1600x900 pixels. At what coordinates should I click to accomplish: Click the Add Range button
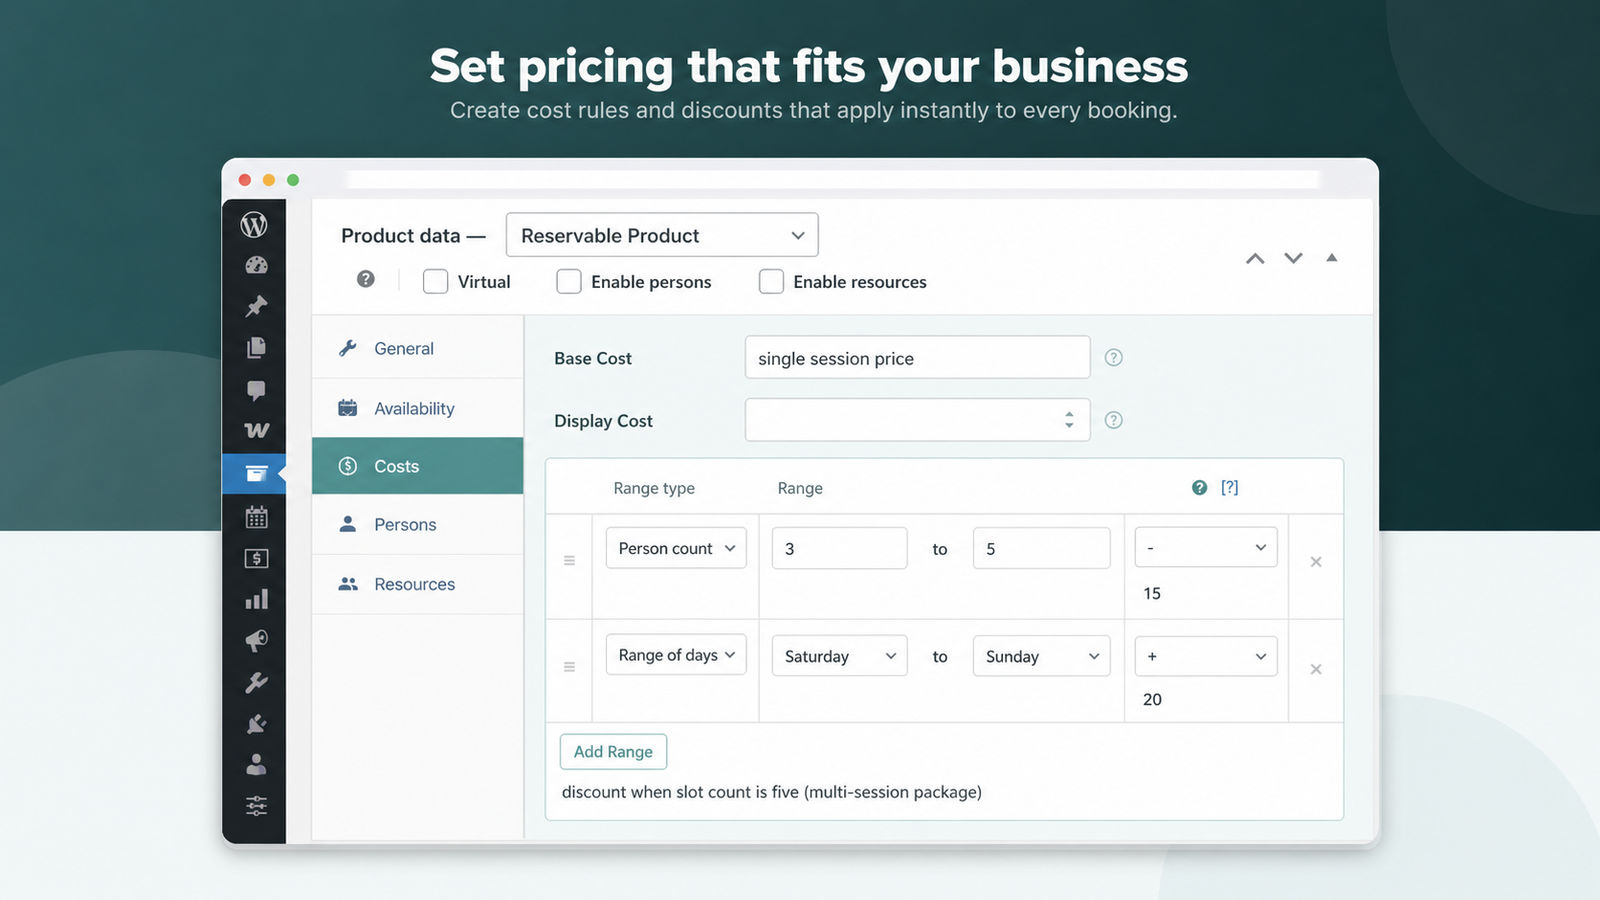tap(613, 752)
